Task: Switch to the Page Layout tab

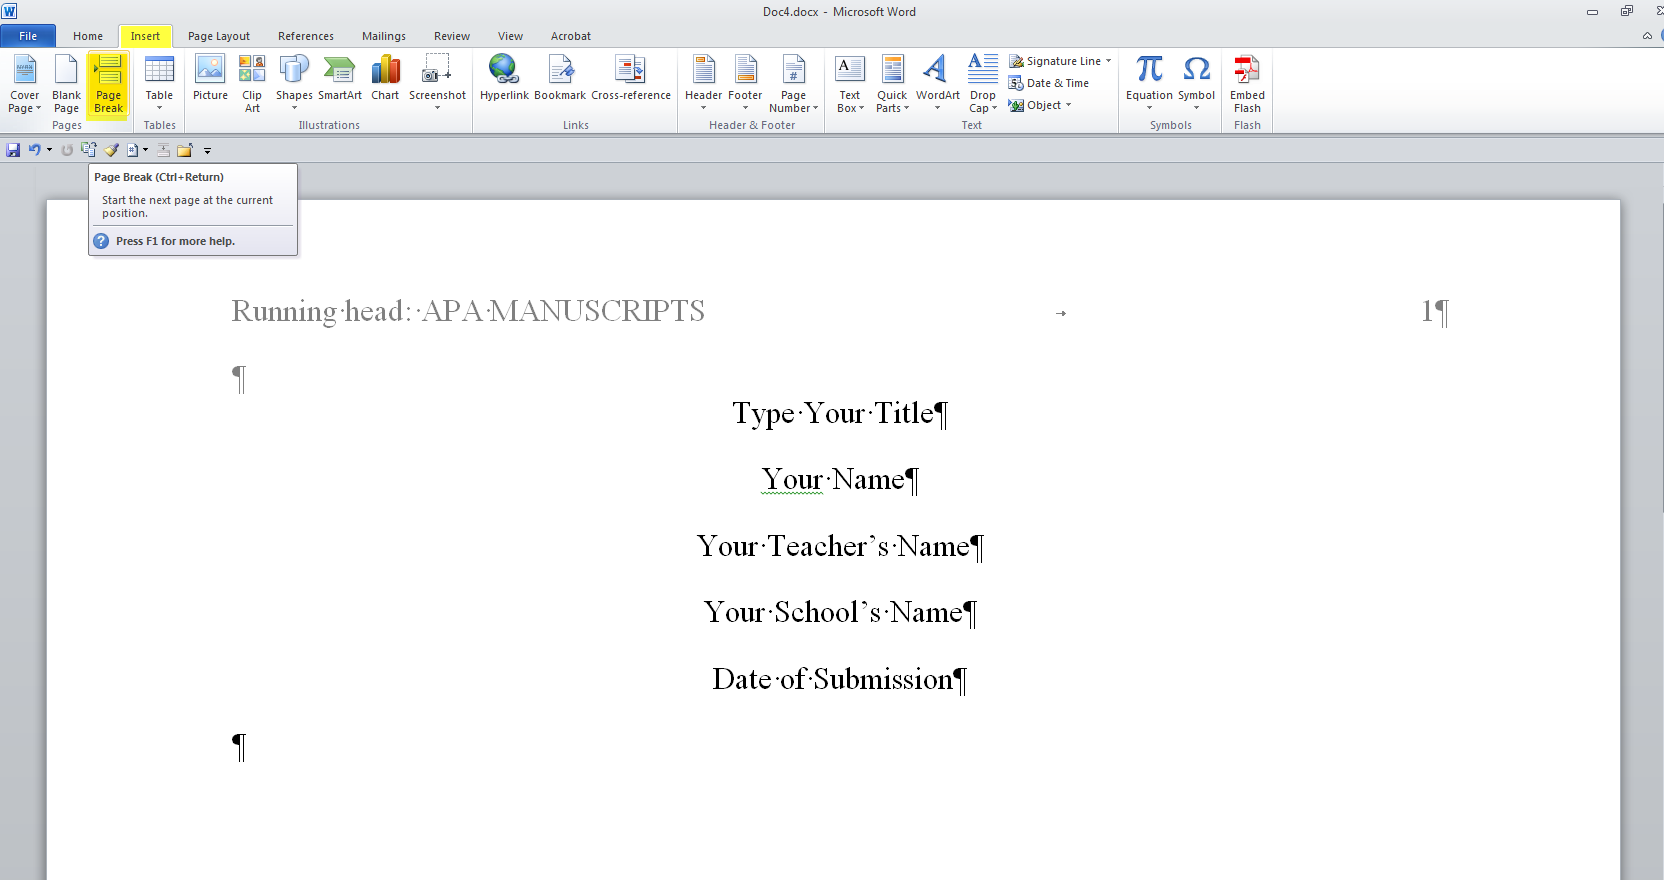Action: 219,36
